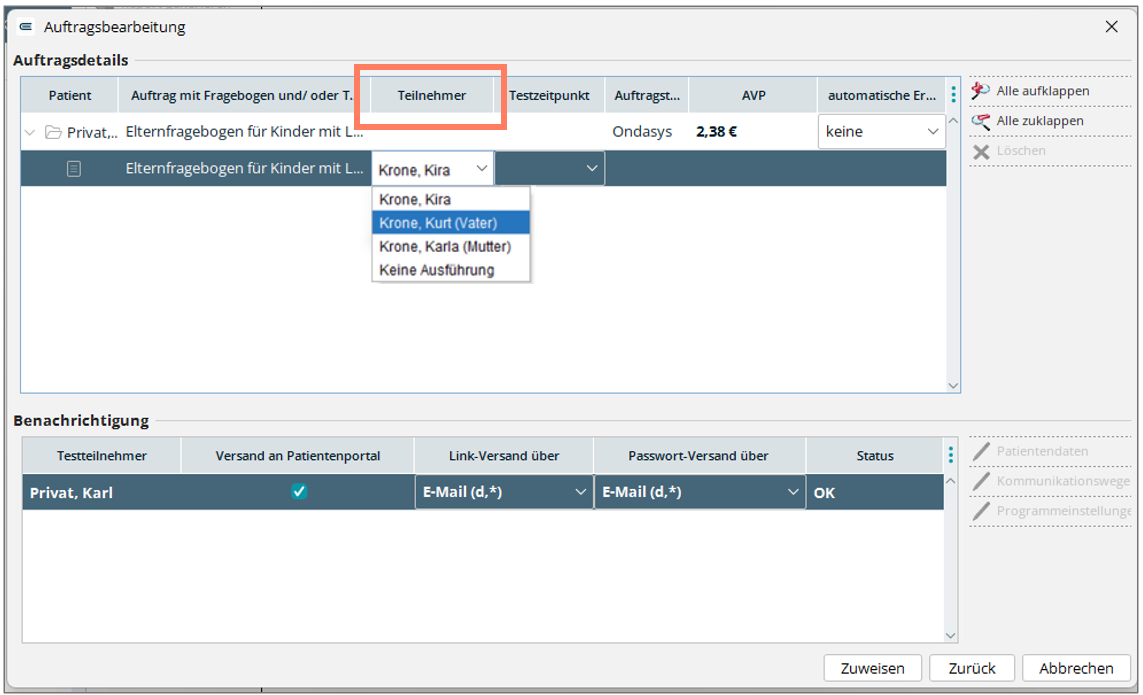1143x695 pixels.
Task: Click the Teilnehmer column header
Action: tap(432, 96)
